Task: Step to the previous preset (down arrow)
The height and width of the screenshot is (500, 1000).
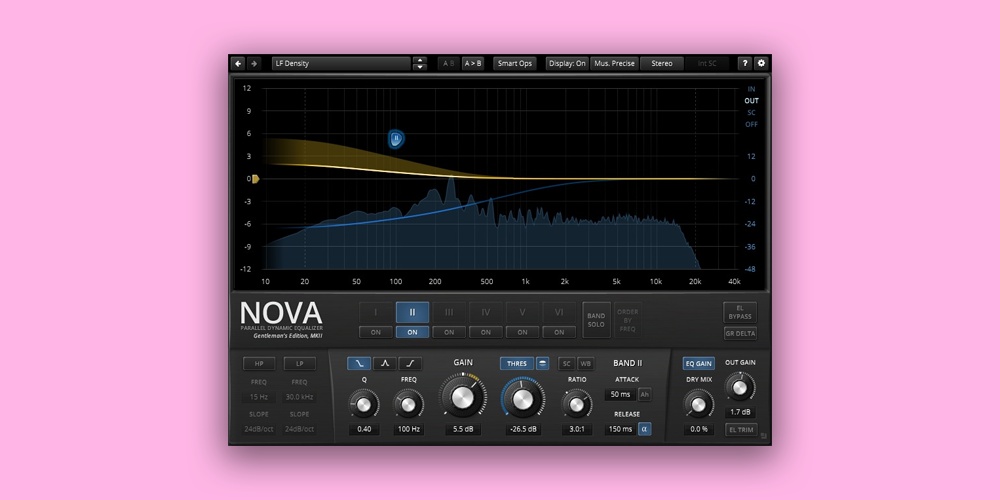Action: 420,66
